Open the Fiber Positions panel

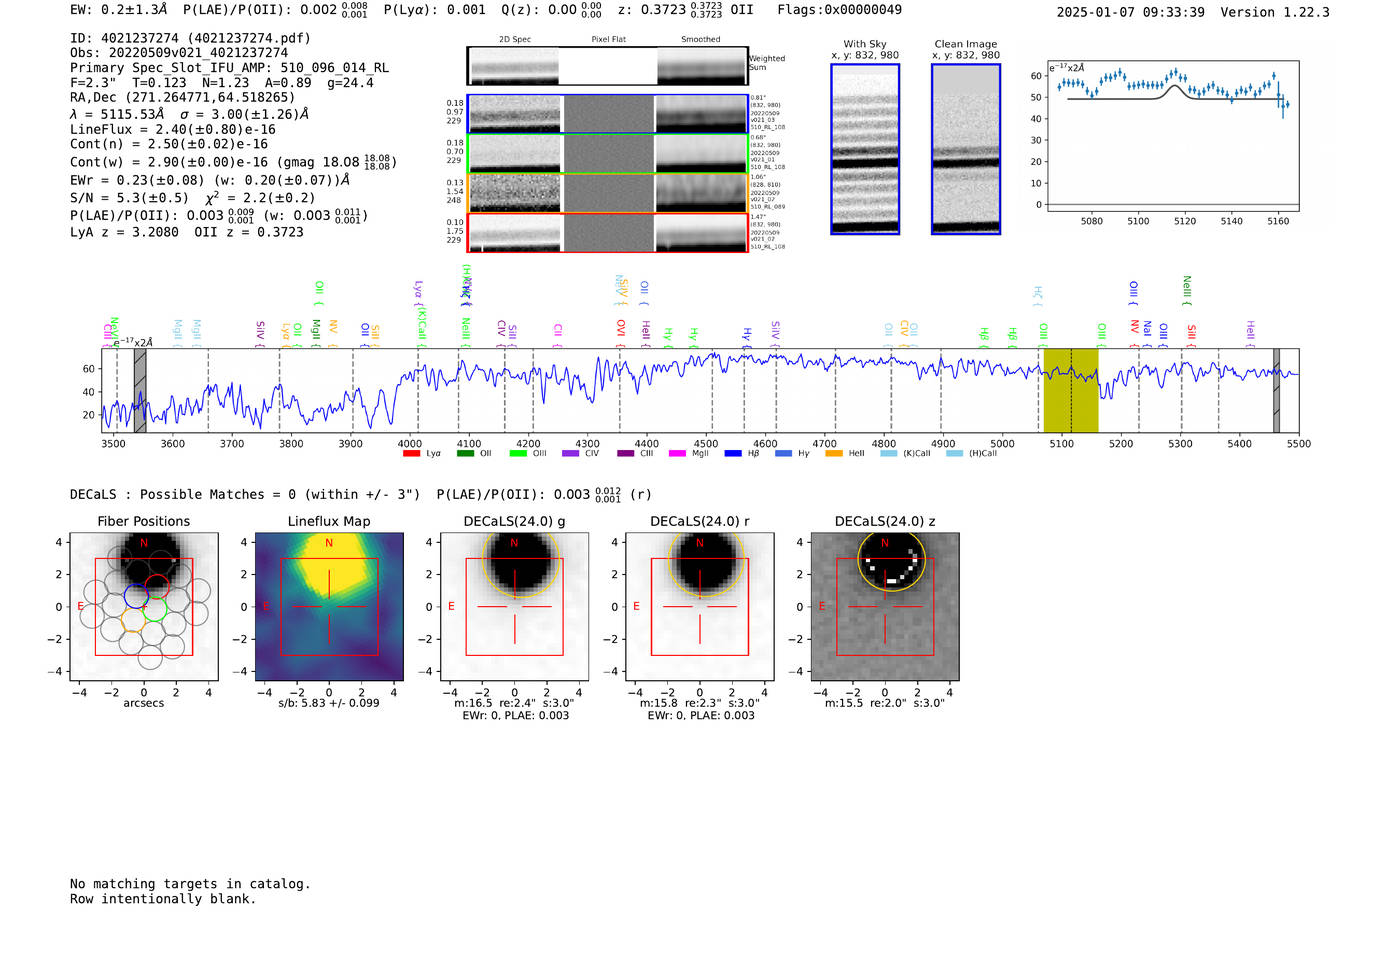pos(144,607)
